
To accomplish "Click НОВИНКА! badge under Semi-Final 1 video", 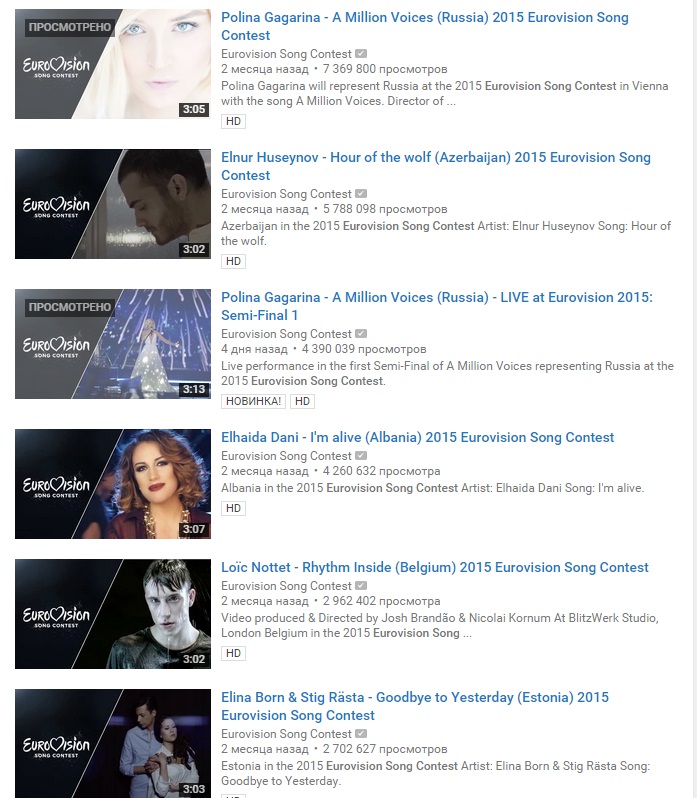I will [253, 401].
